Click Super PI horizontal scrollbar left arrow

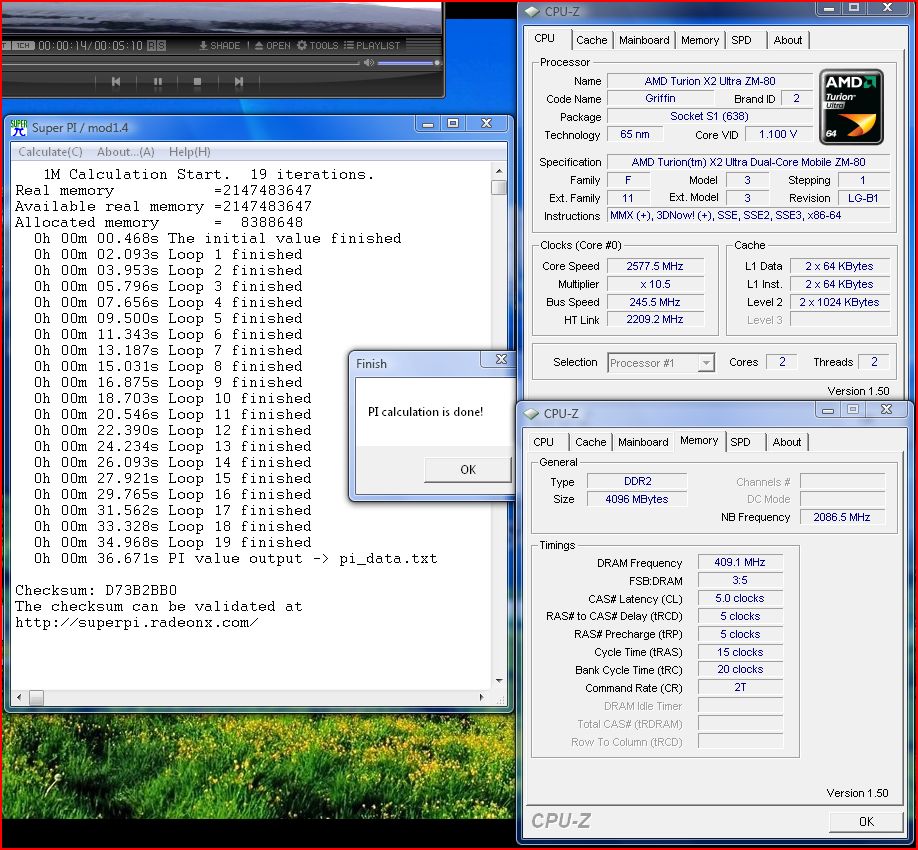click(x=19, y=697)
